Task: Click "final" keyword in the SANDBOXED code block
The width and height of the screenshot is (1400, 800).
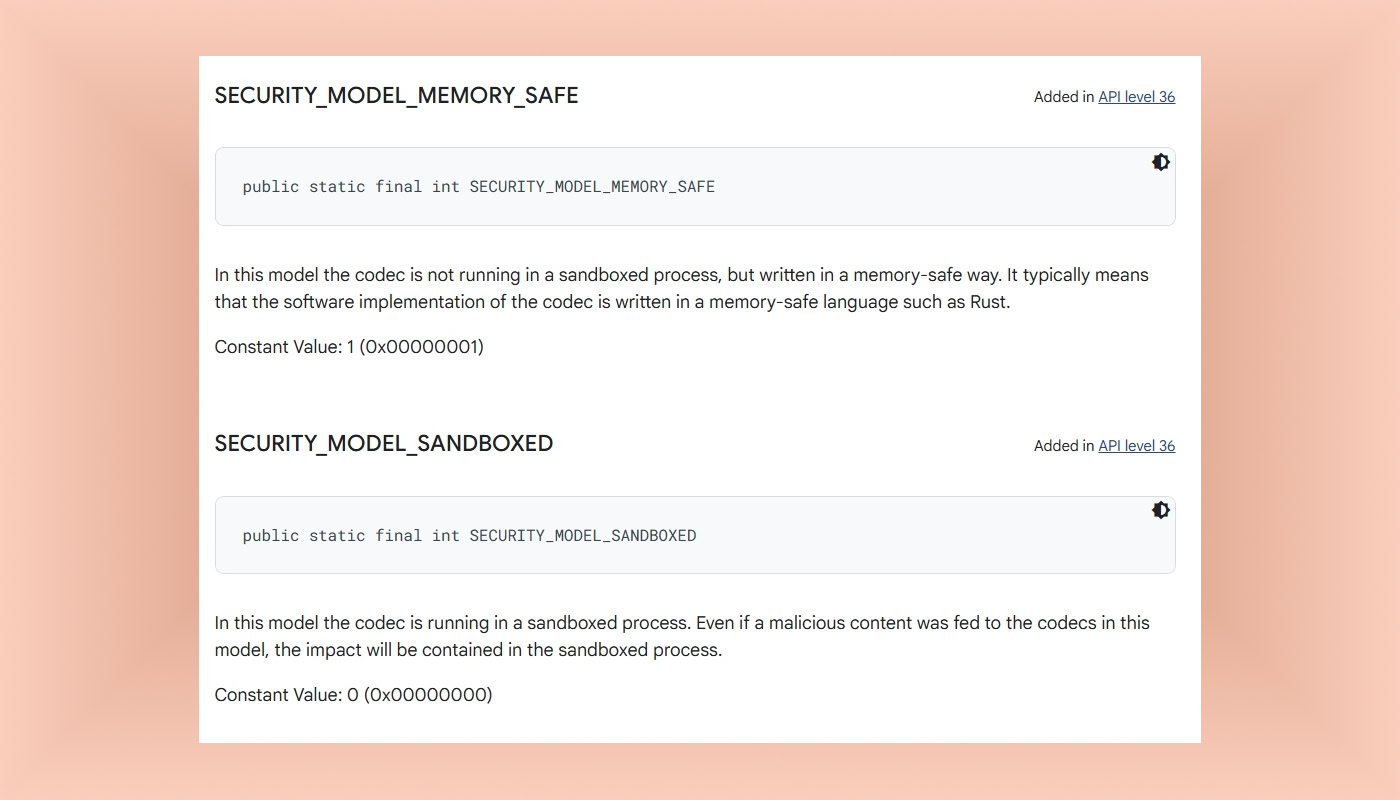Action: coord(398,536)
